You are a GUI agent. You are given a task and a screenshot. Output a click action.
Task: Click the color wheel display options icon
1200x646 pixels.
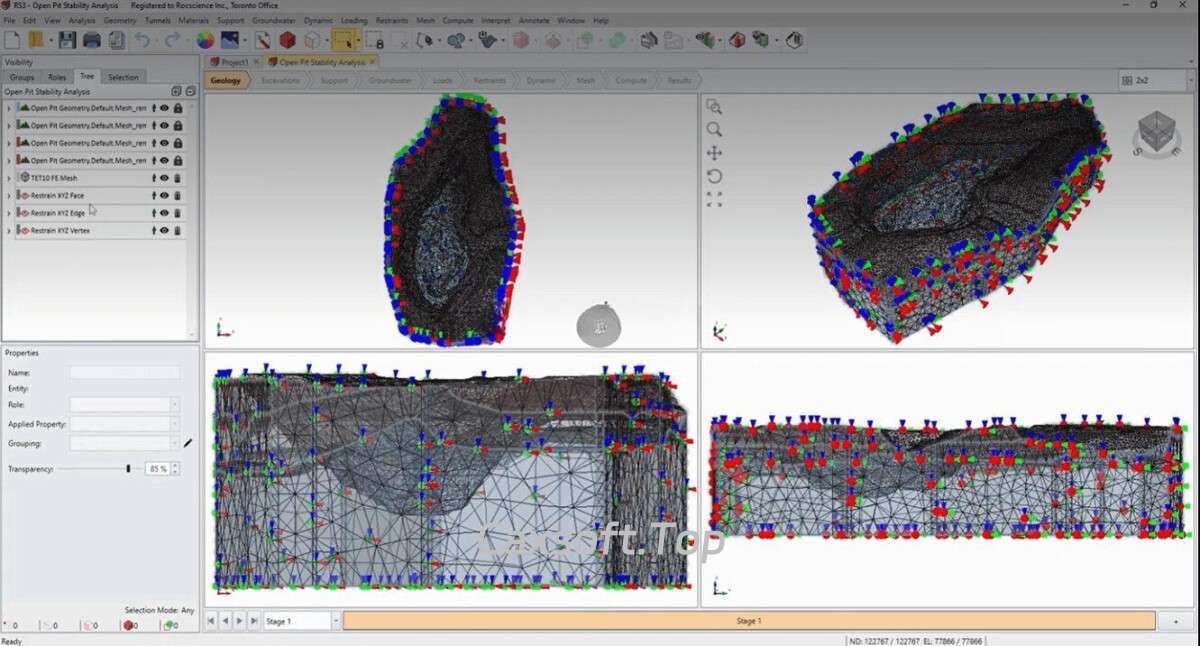coord(204,40)
